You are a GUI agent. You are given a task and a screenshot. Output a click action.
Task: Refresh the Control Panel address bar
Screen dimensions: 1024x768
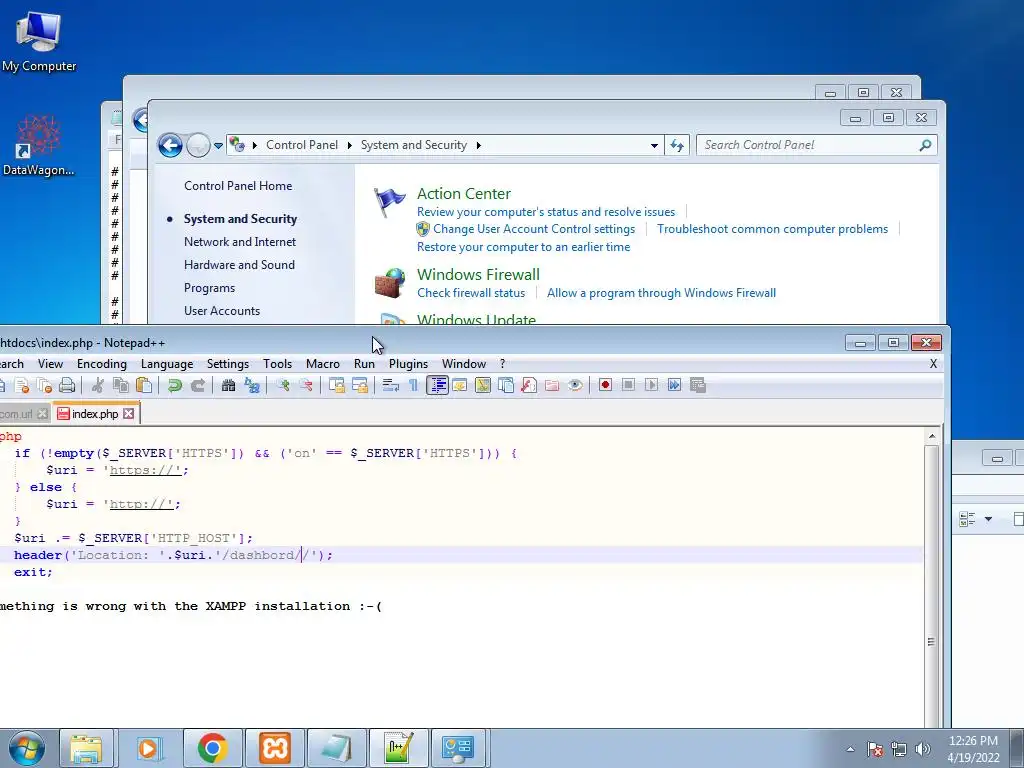tap(677, 146)
